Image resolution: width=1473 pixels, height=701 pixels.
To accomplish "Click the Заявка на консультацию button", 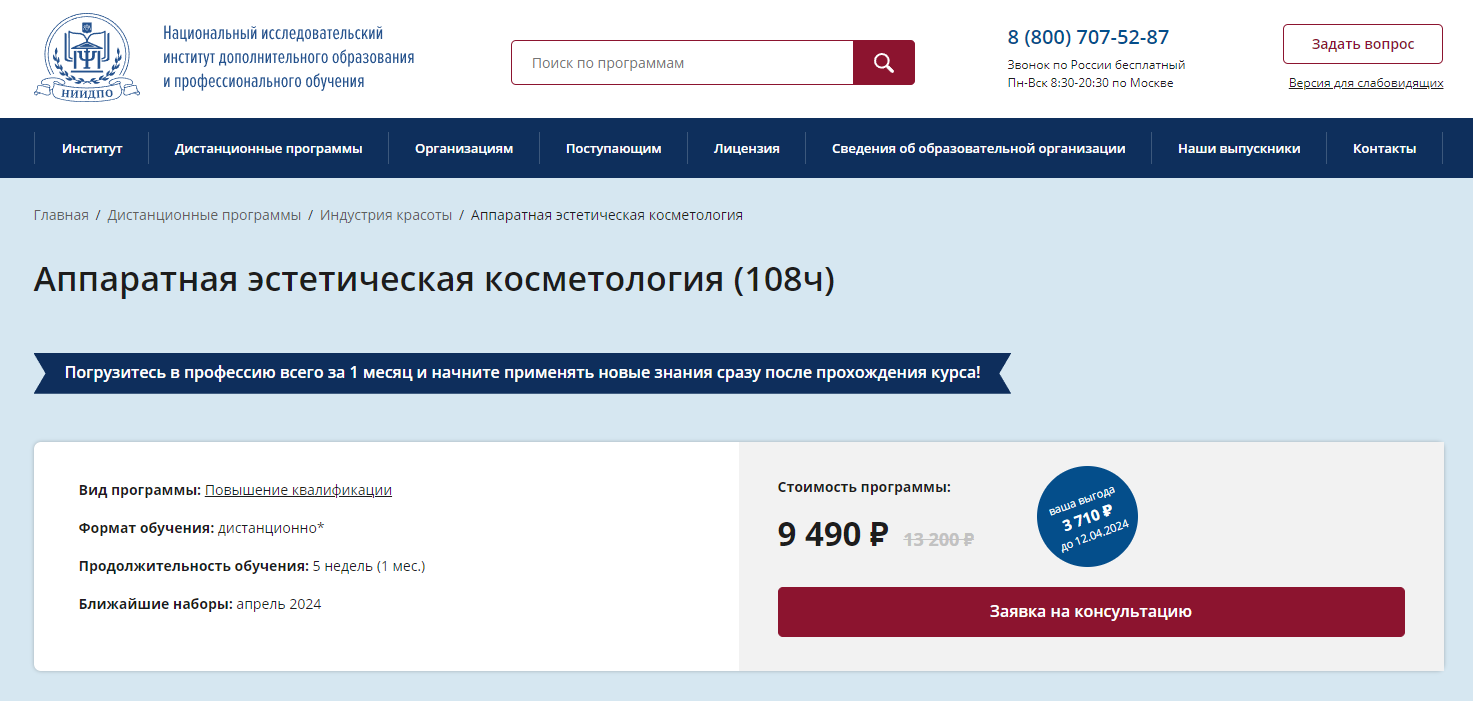I will pos(1091,612).
